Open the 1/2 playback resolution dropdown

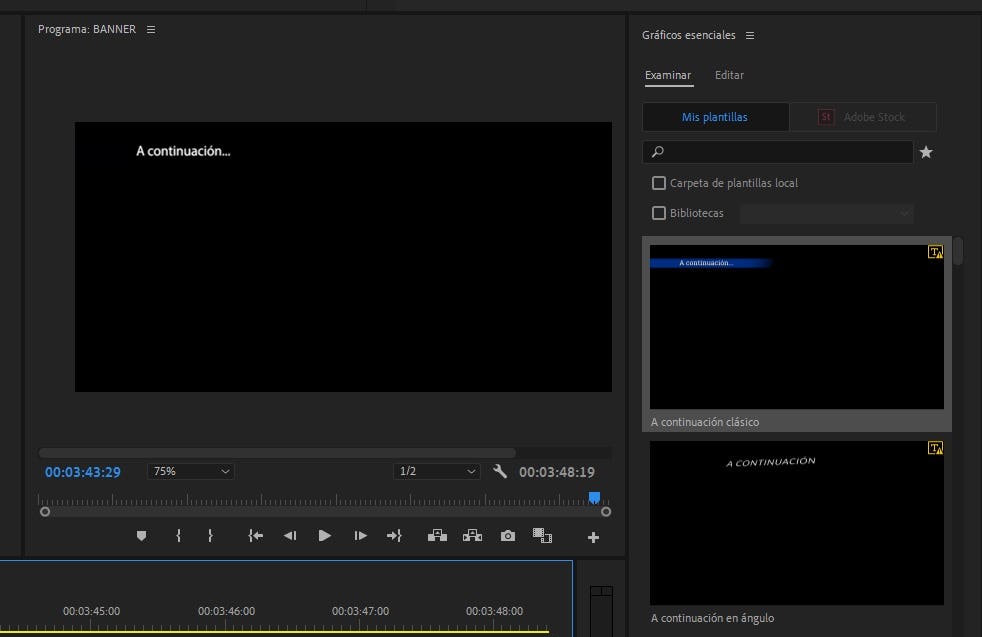tap(437, 471)
